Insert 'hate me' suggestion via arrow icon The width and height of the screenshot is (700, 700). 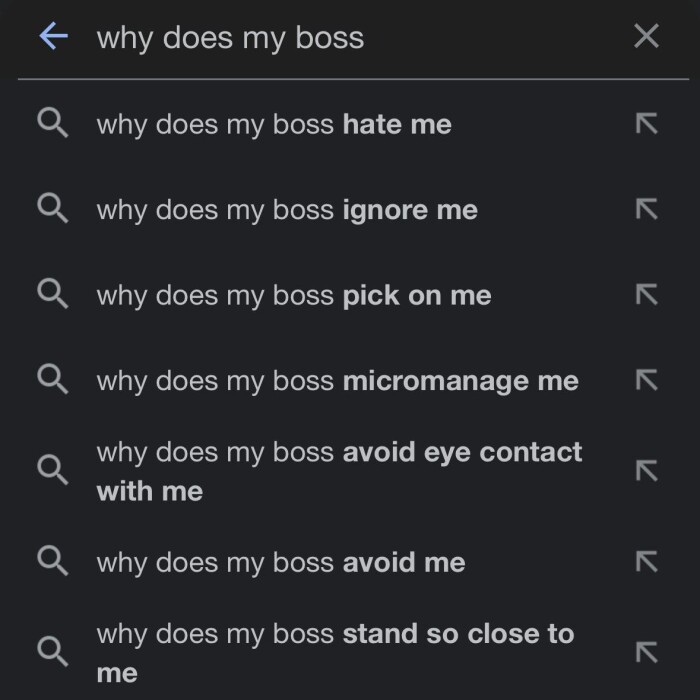coord(647,124)
